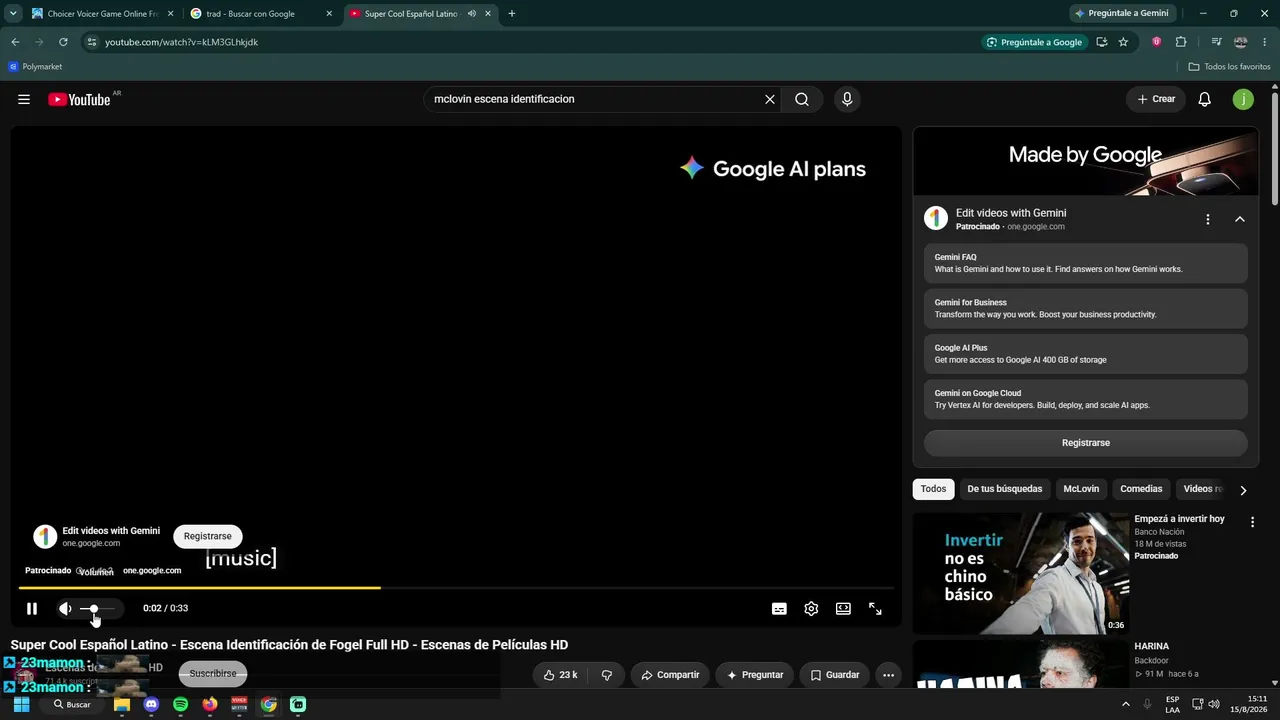
Task: Collapse the Edit videos with Gemini ad panel
Action: coord(1239,219)
